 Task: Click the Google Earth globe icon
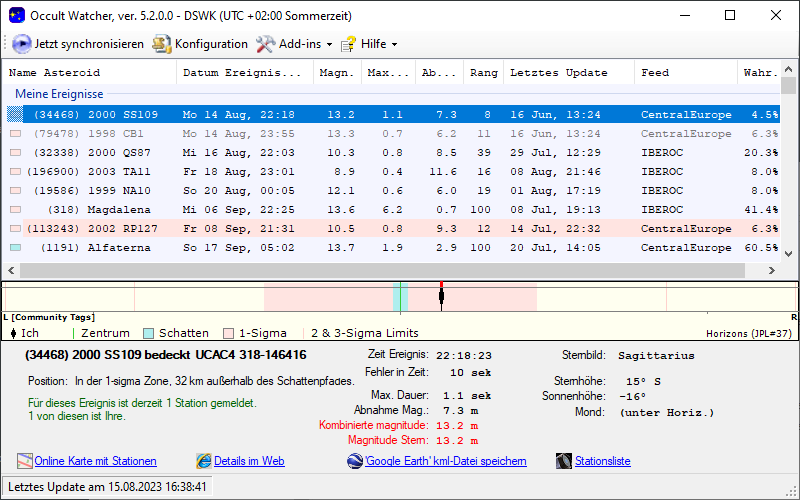[x=355, y=461]
